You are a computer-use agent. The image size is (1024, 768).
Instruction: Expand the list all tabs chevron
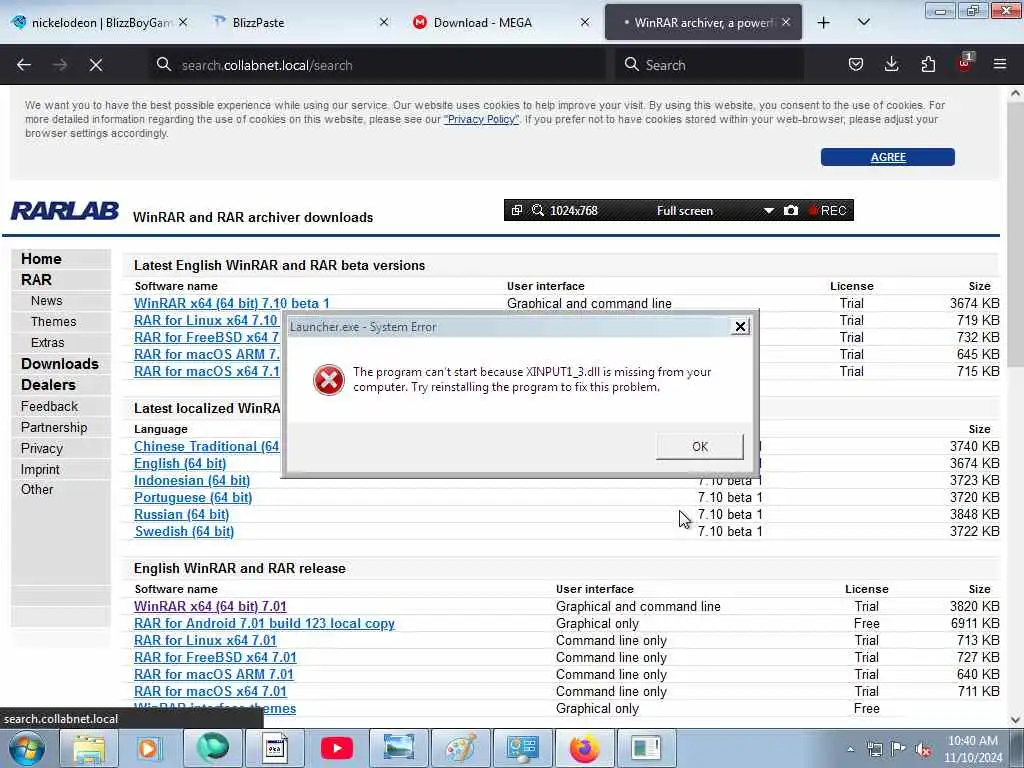point(863,23)
